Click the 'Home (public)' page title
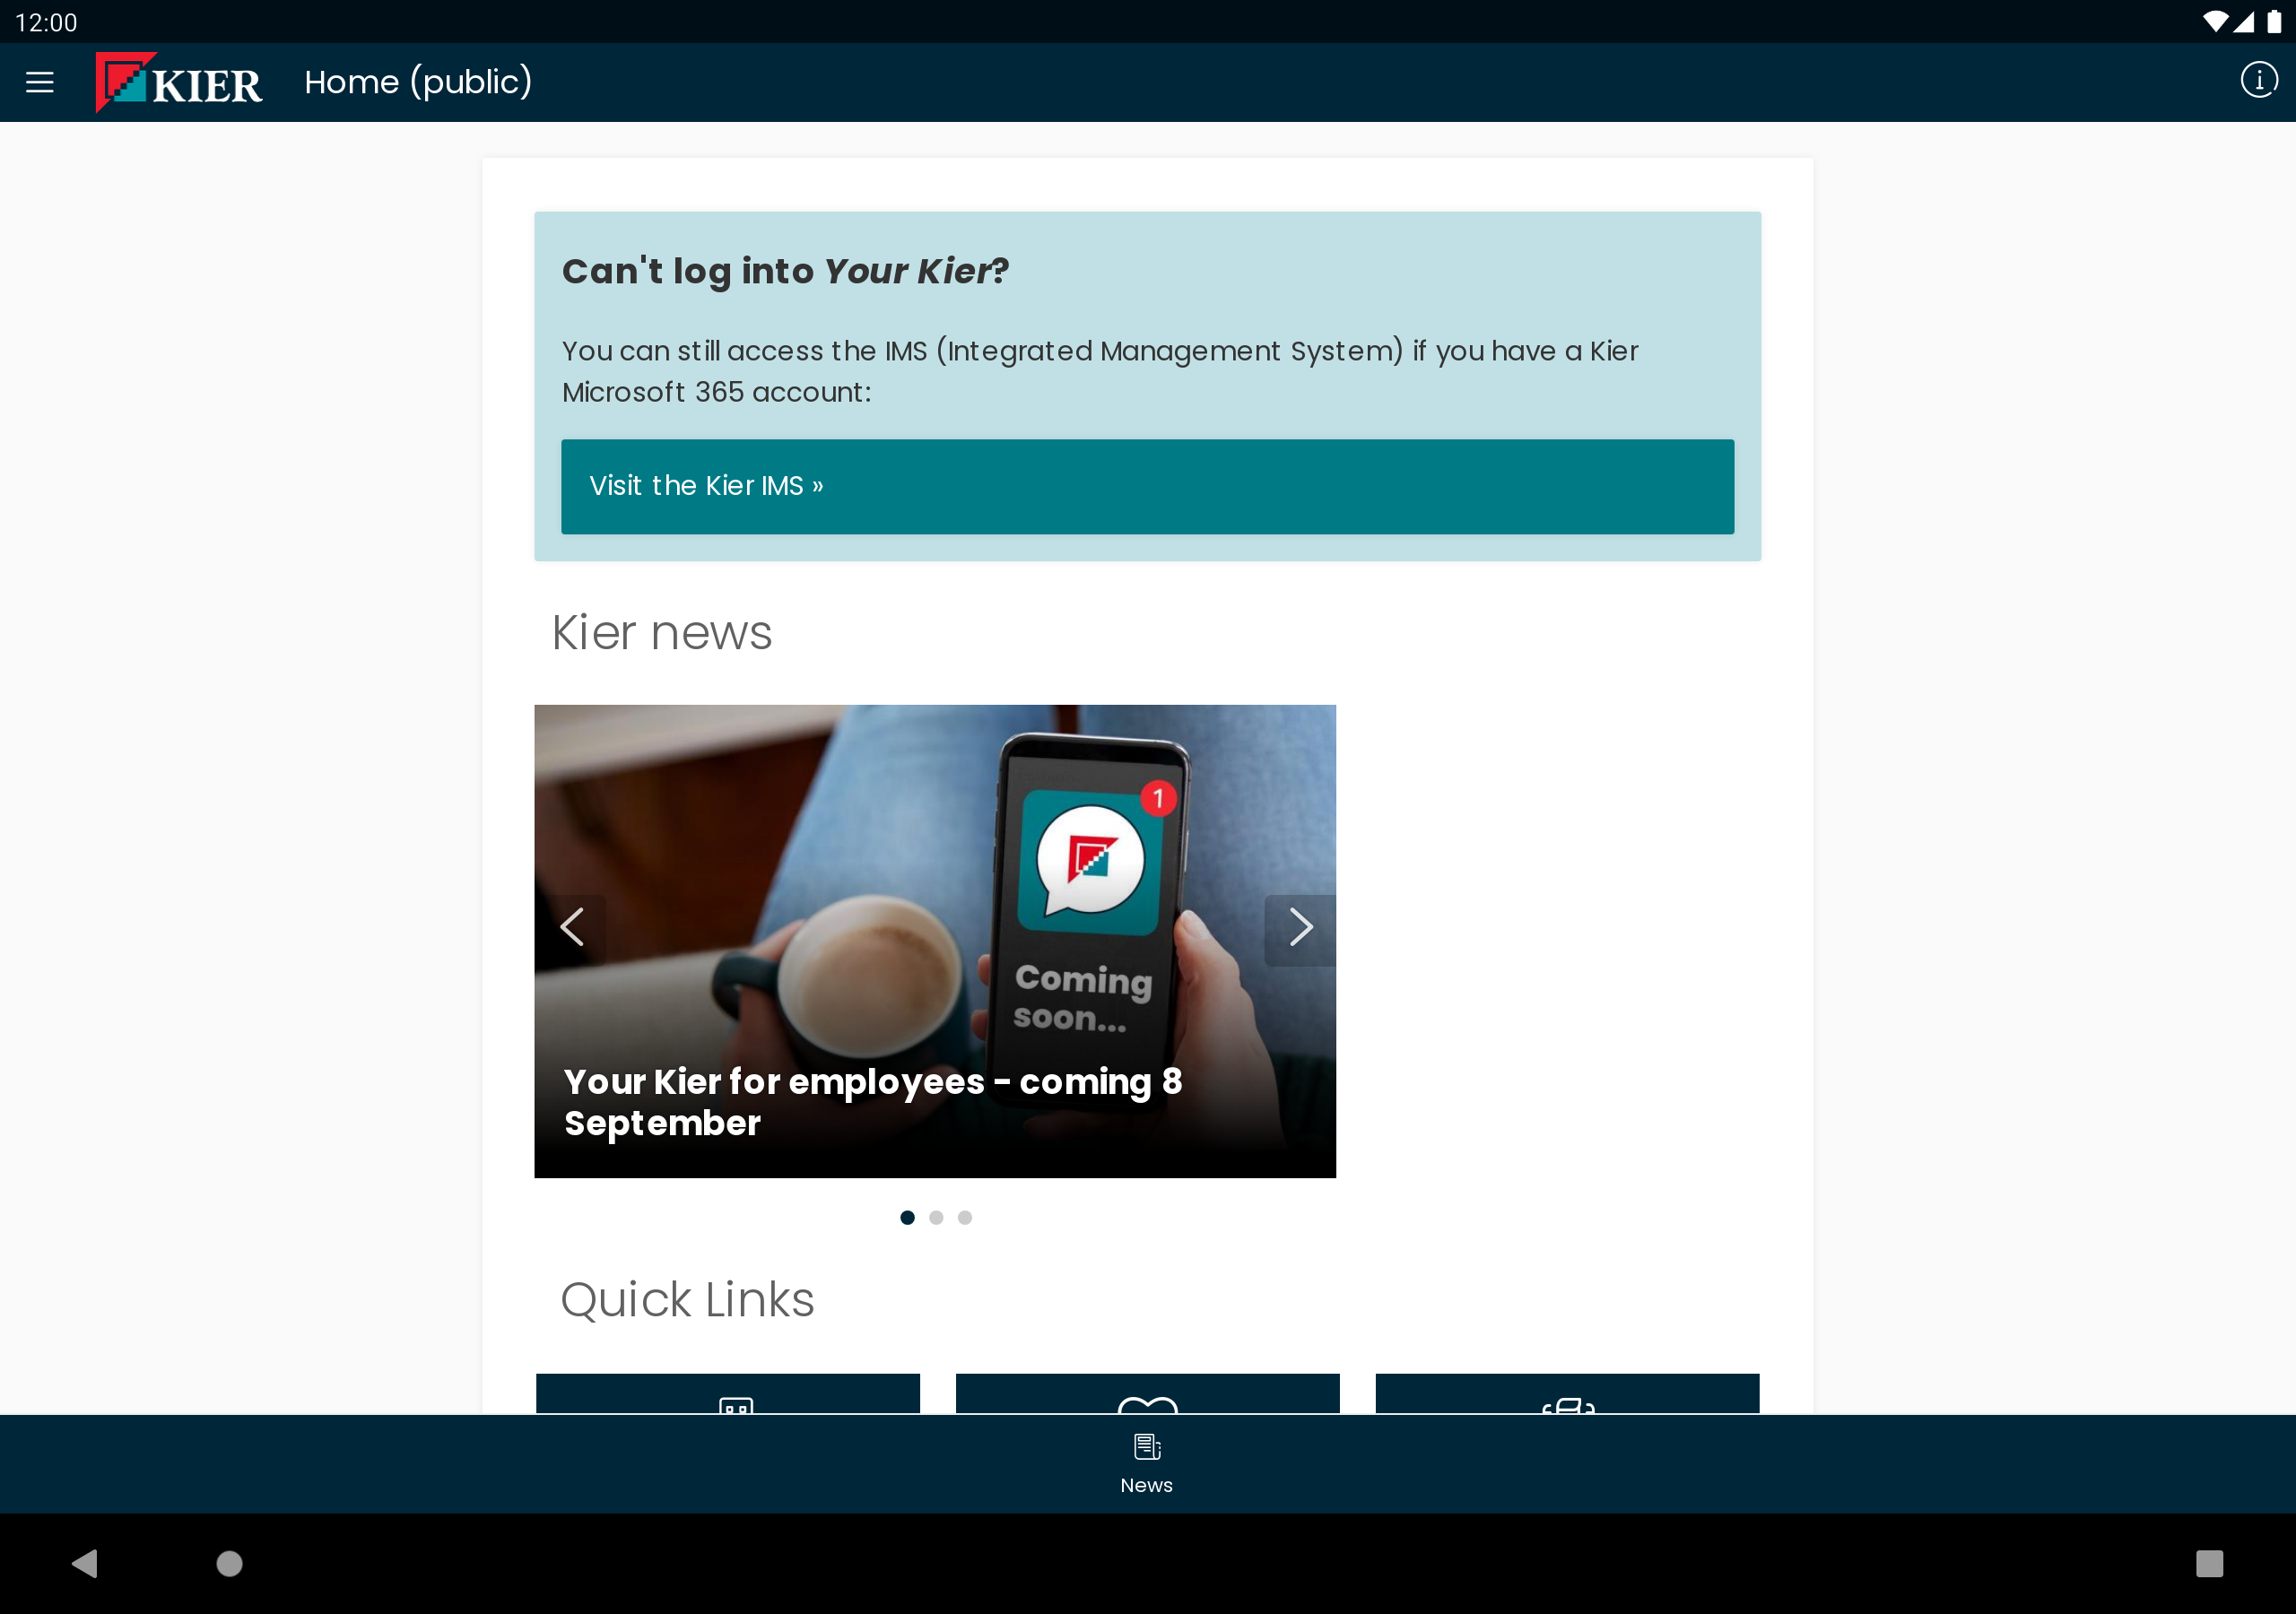Image resolution: width=2296 pixels, height=1614 pixels. pyautogui.click(x=418, y=82)
